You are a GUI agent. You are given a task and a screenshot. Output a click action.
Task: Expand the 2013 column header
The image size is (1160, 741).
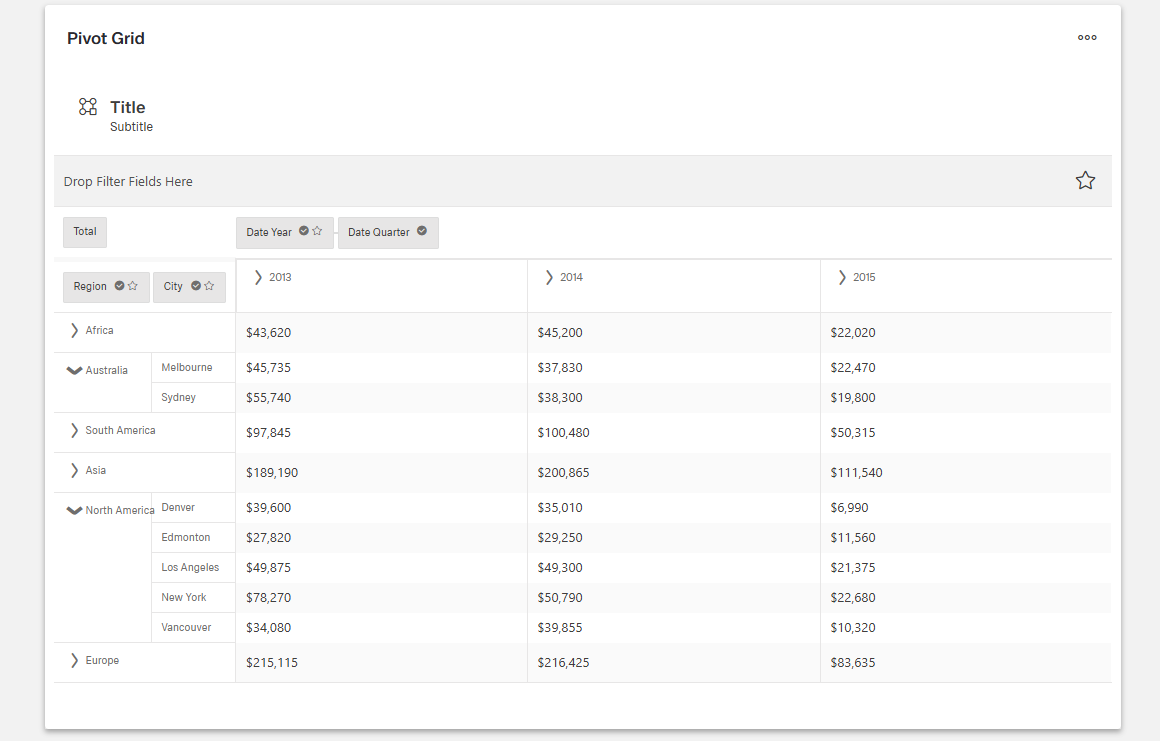click(259, 277)
